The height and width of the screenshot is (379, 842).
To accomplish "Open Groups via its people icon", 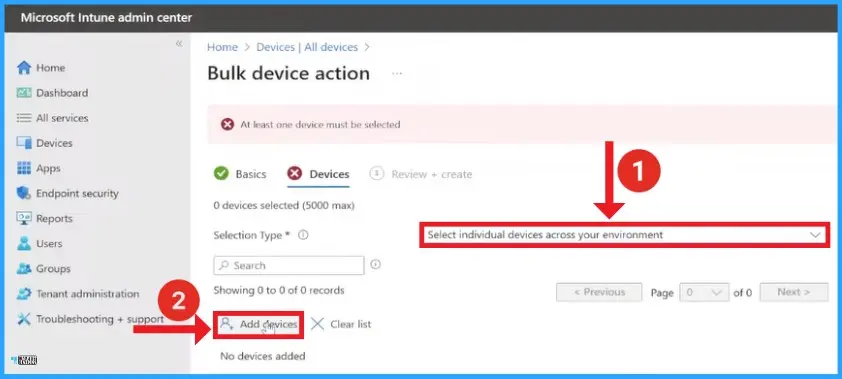I will pos(24,268).
